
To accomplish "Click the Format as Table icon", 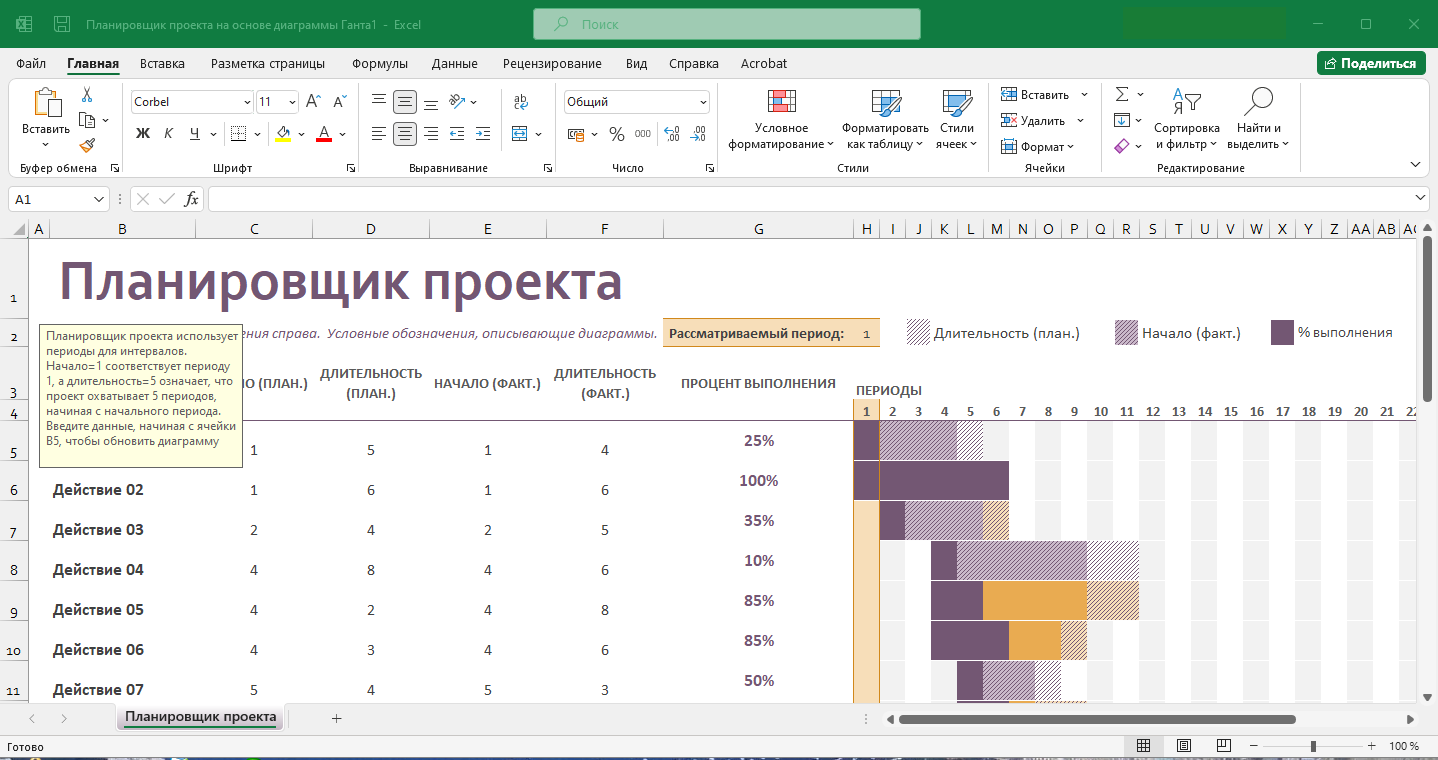I will click(886, 102).
